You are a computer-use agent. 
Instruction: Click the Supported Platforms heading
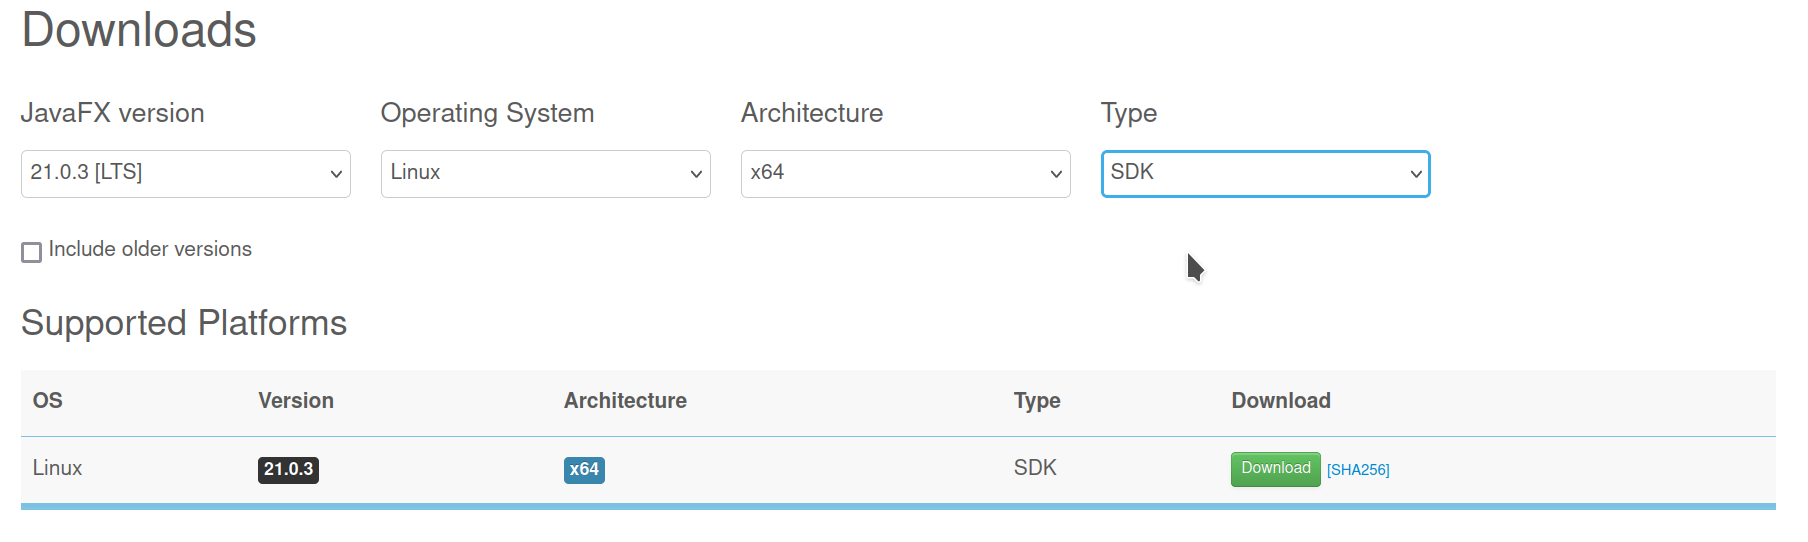(x=184, y=323)
